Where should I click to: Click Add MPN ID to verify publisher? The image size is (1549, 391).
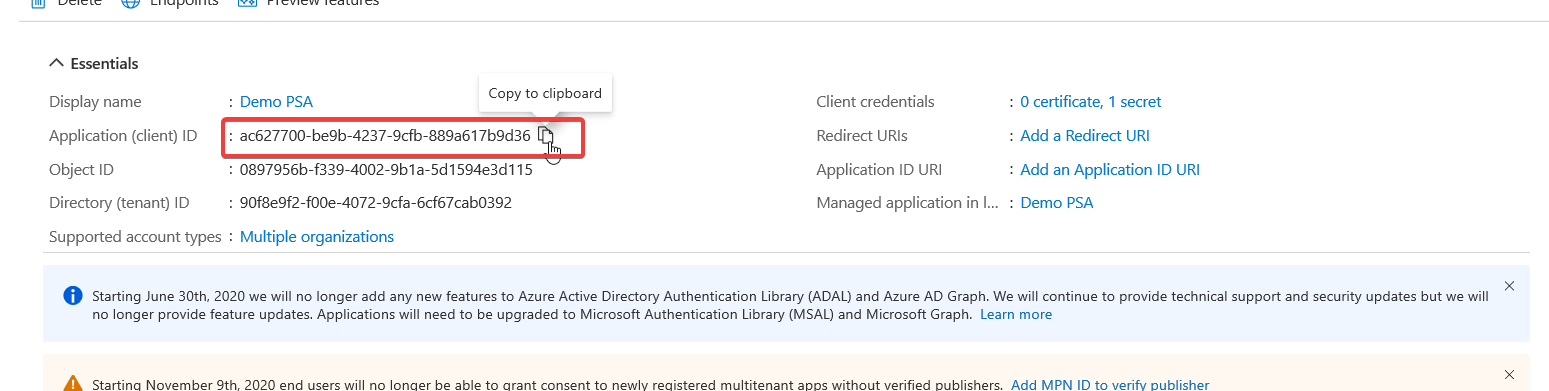click(1110, 384)
